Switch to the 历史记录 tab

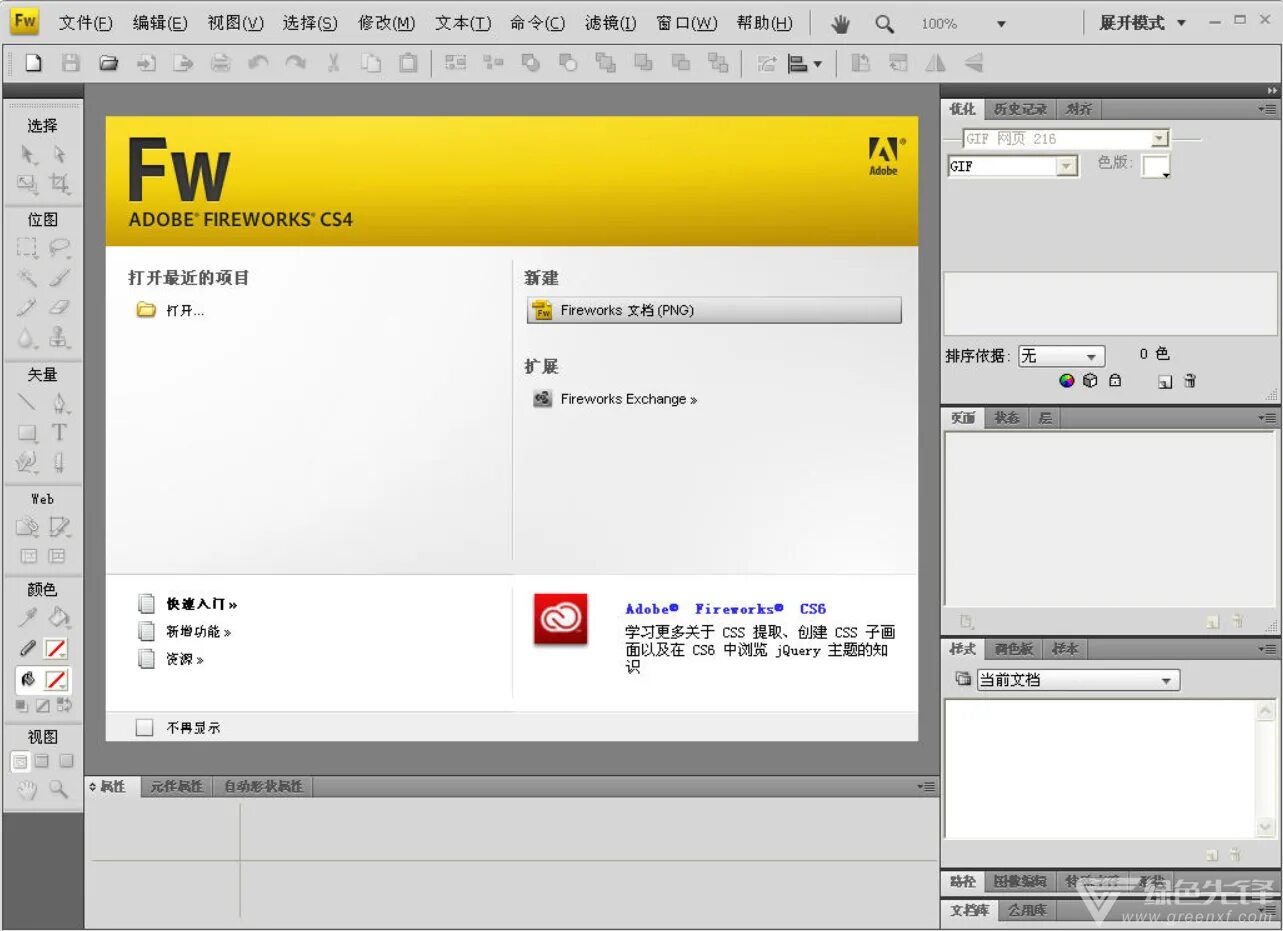point(1020,109)
